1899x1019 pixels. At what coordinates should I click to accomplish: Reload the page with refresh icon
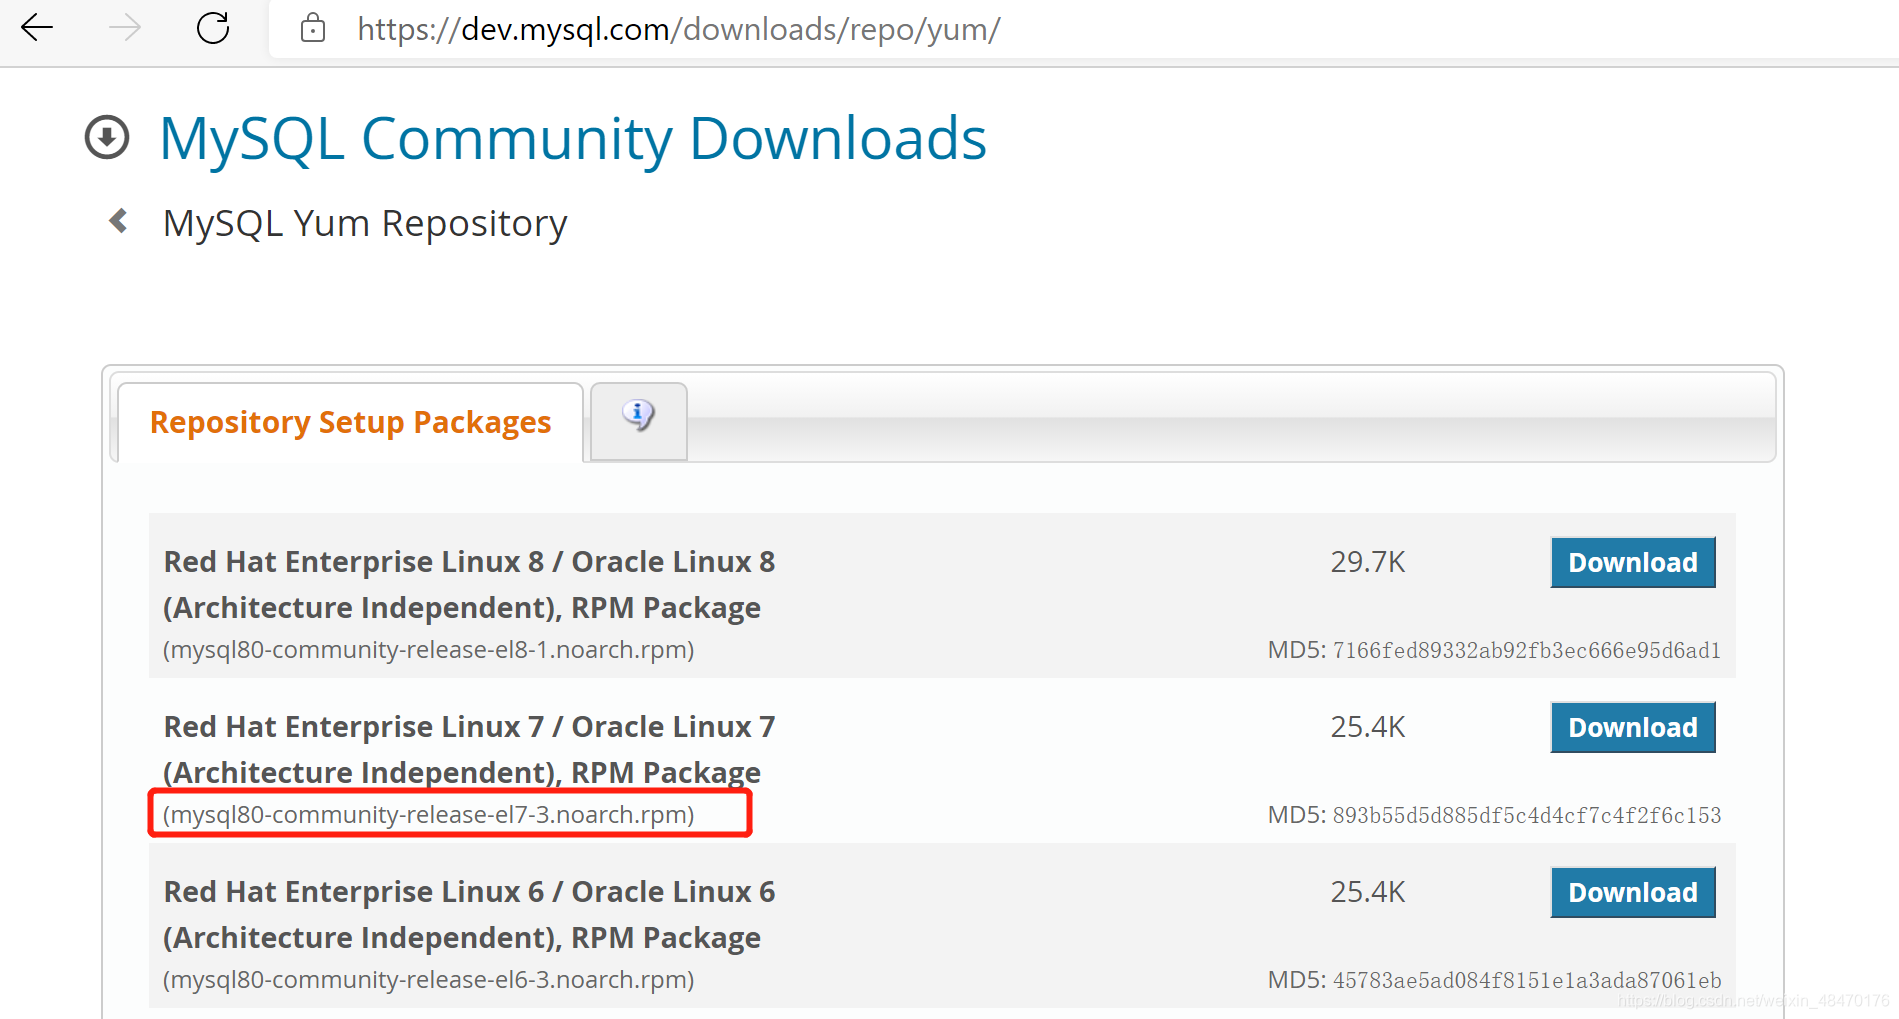(x=213, y=28)
